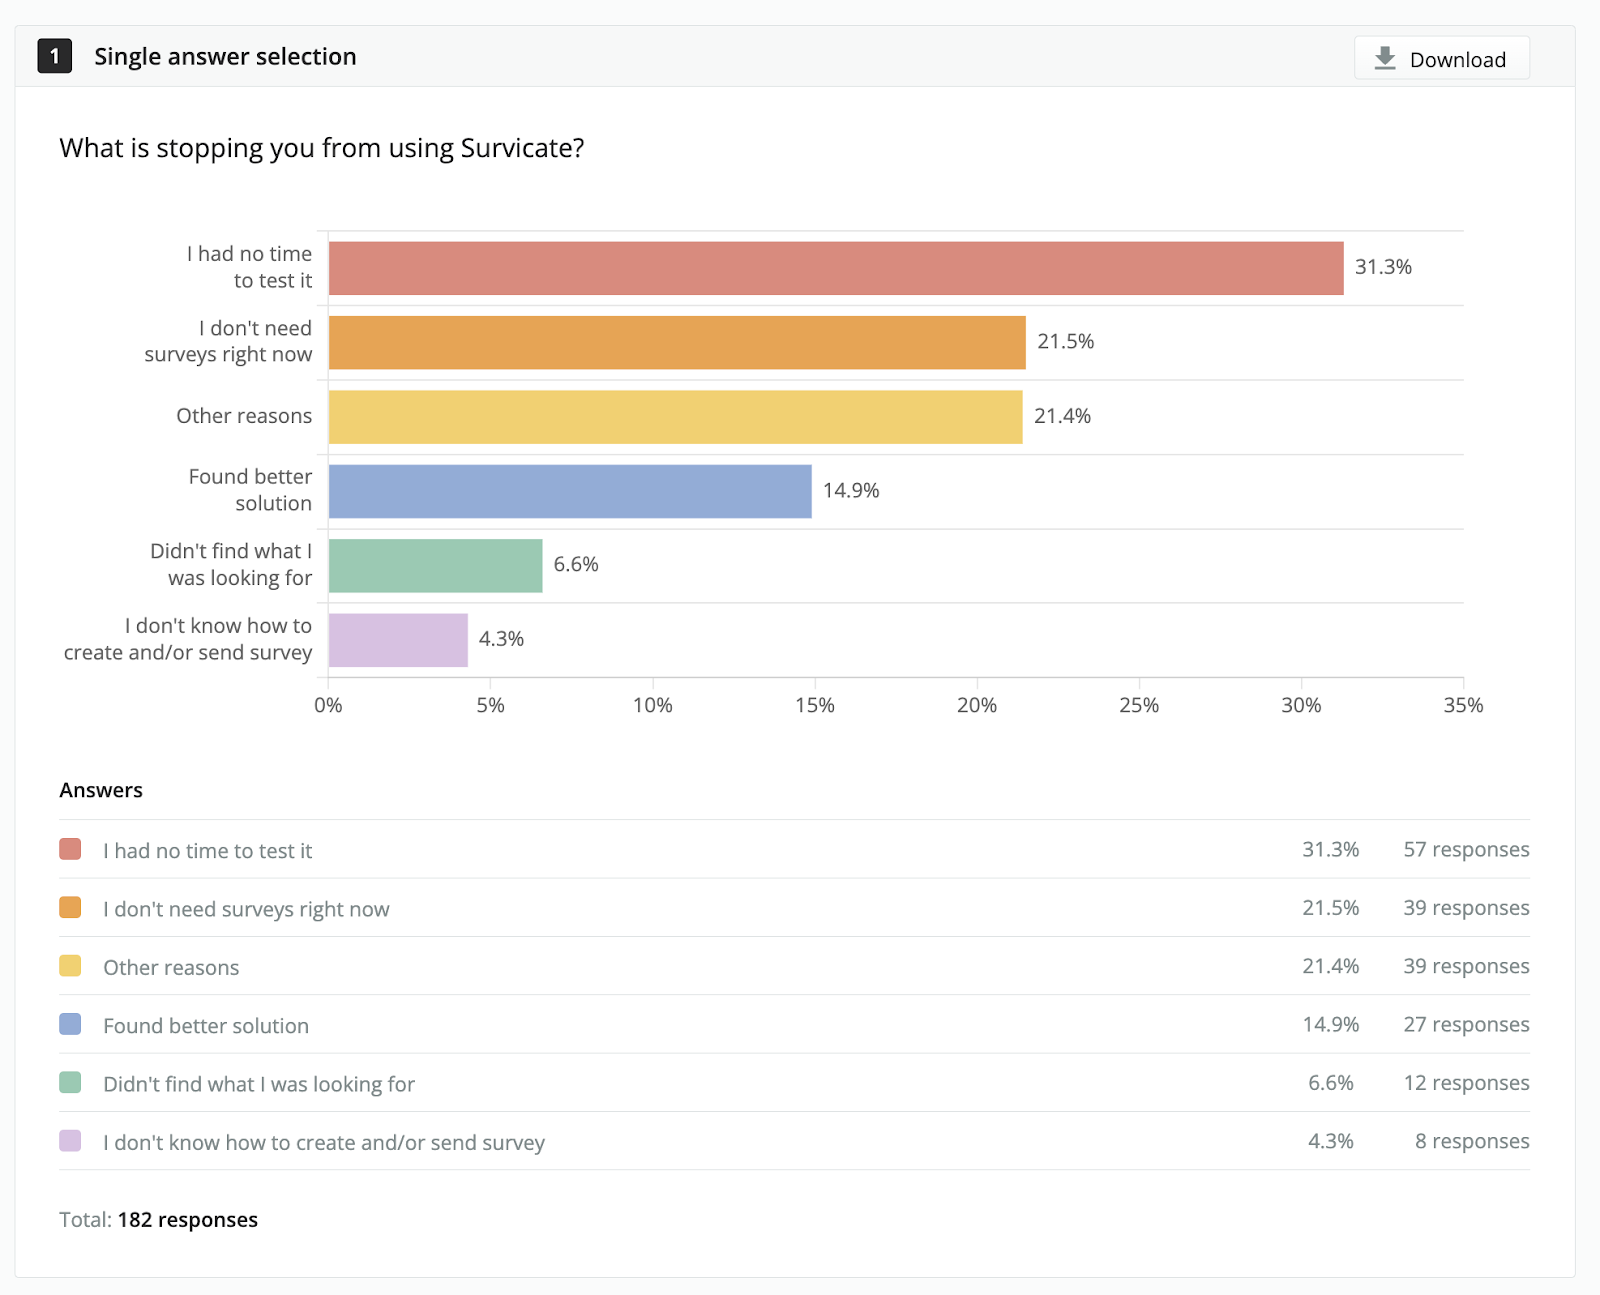Click the 6.6% label next to the green bar
The image size is (1600, 1295).
pos(576,564)
